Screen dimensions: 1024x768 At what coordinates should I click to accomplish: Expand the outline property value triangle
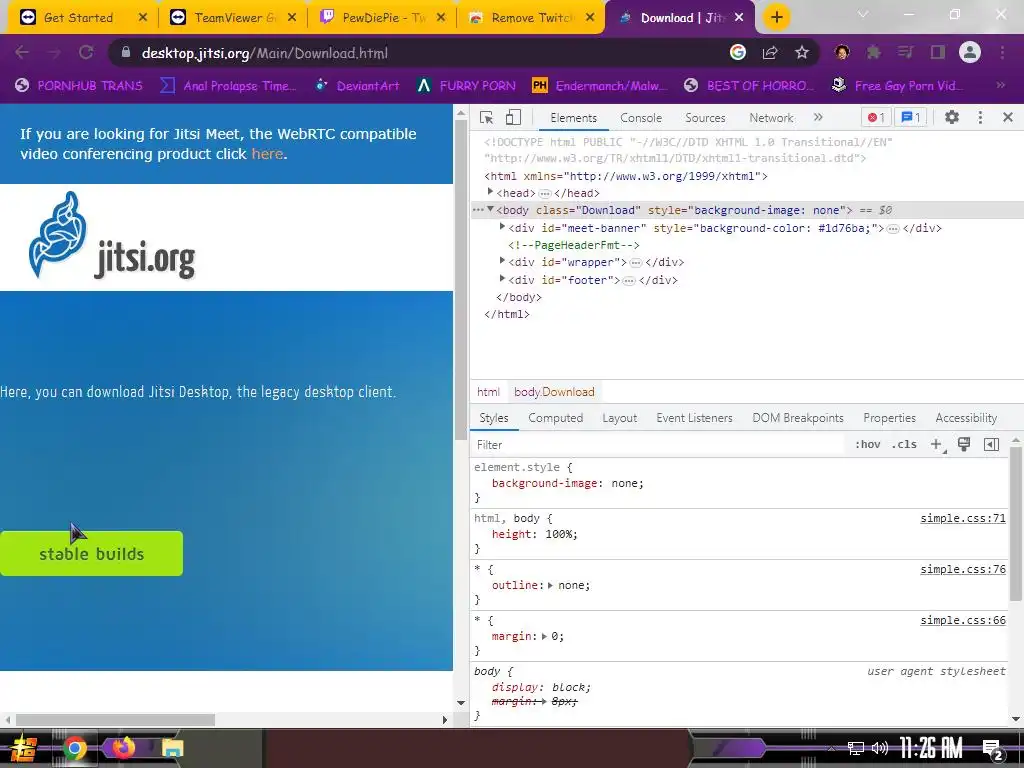coord(551,585)
